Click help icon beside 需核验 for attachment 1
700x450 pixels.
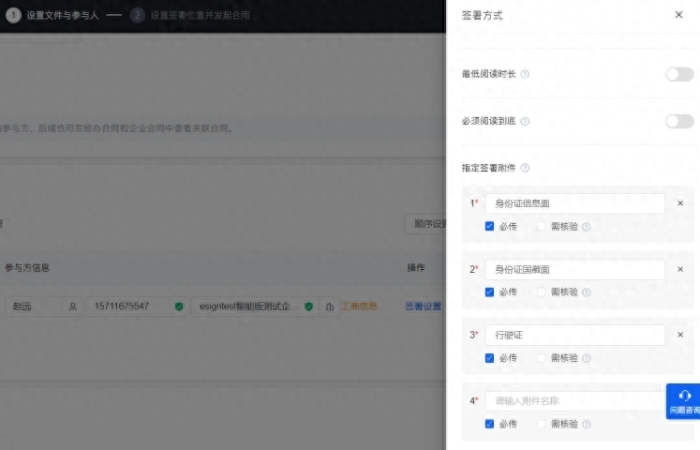pyautogui.click(x=587, y=227)
